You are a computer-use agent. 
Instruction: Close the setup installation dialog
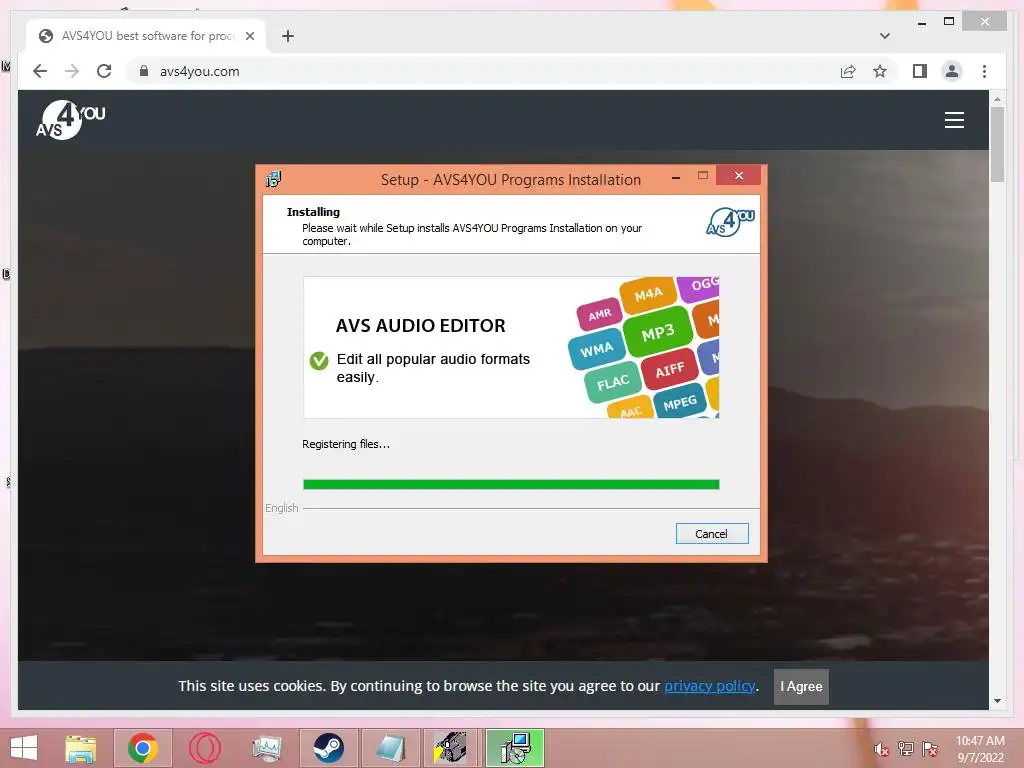coord(739,176)
